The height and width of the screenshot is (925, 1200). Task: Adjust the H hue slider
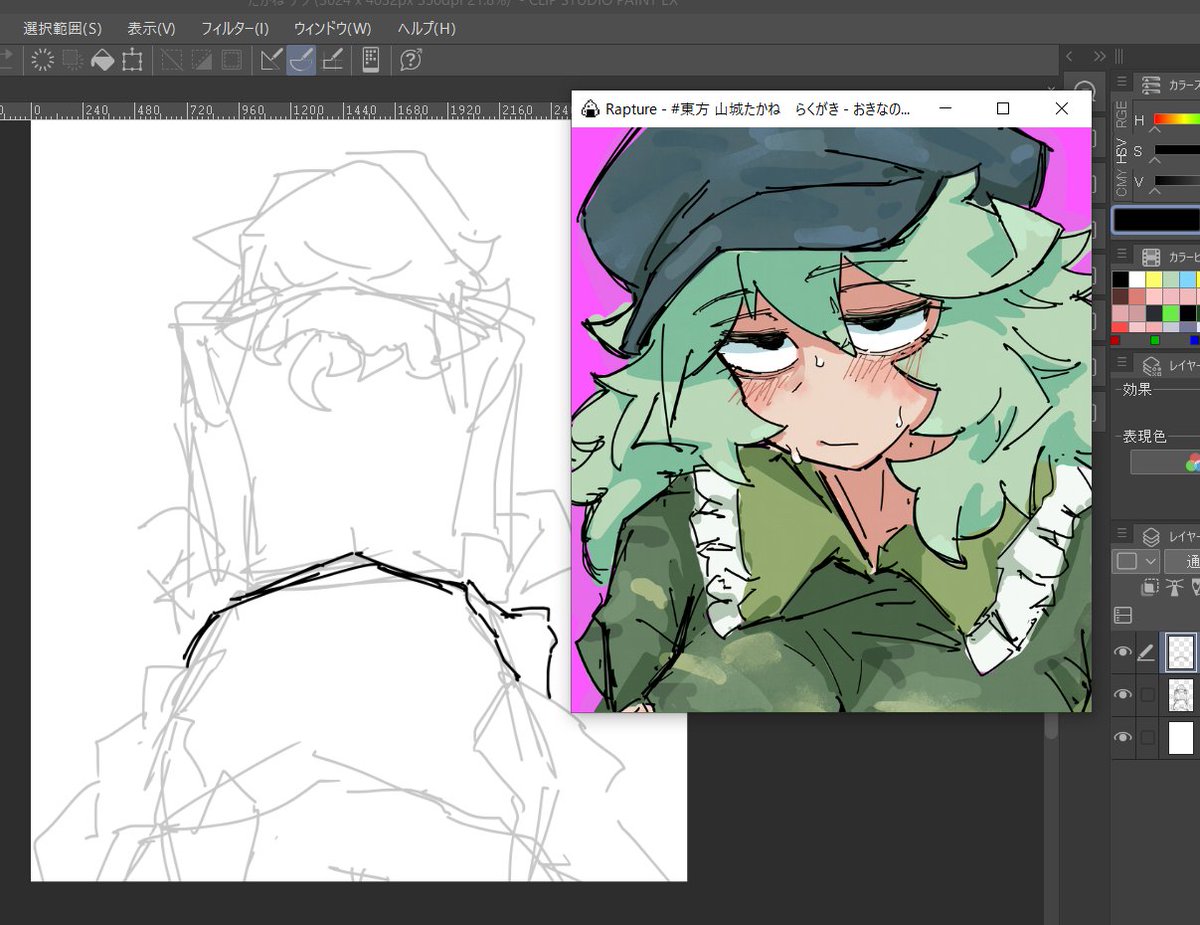tap(1176, 120)
